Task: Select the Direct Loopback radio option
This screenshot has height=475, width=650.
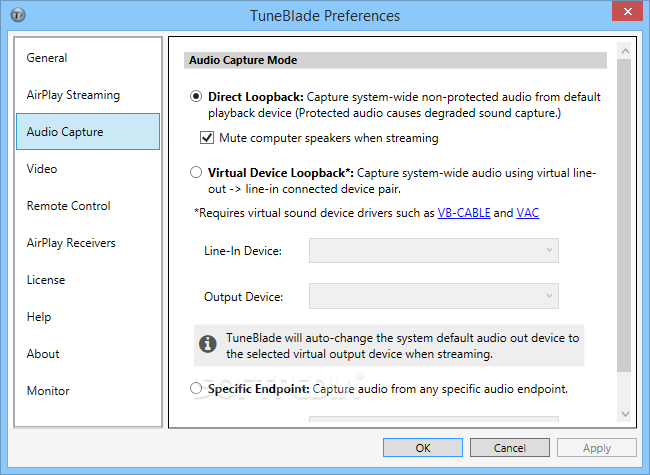Action: (x=196, y=97)
